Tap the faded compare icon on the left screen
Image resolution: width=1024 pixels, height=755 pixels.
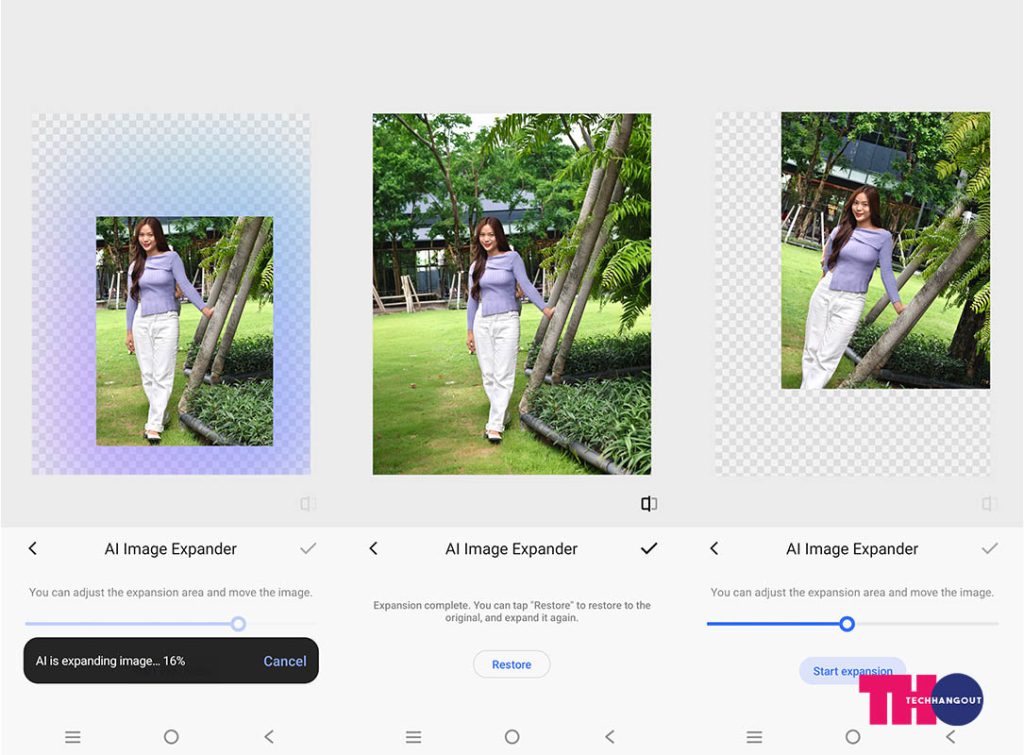[308, 504]
